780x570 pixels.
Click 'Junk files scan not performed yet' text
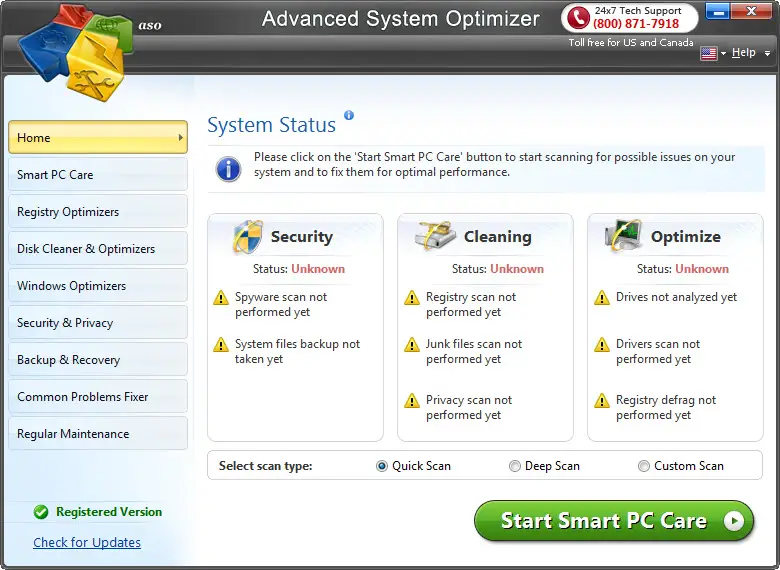tap(474, 352)
